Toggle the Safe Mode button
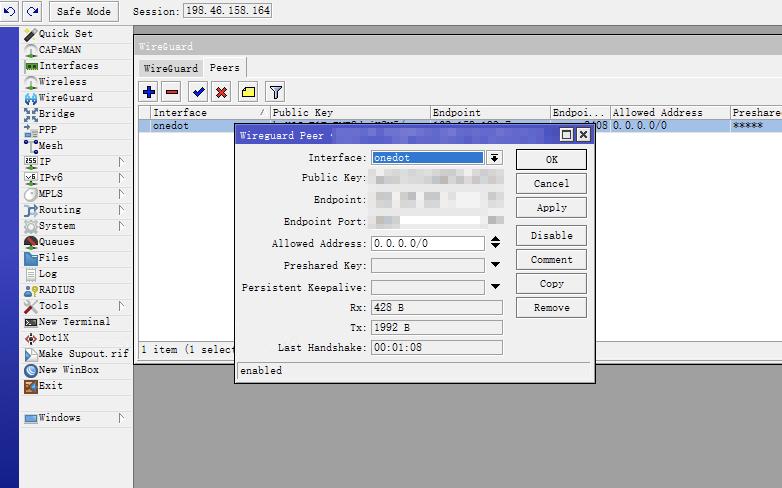782x488 pixels. click(84, 11)
